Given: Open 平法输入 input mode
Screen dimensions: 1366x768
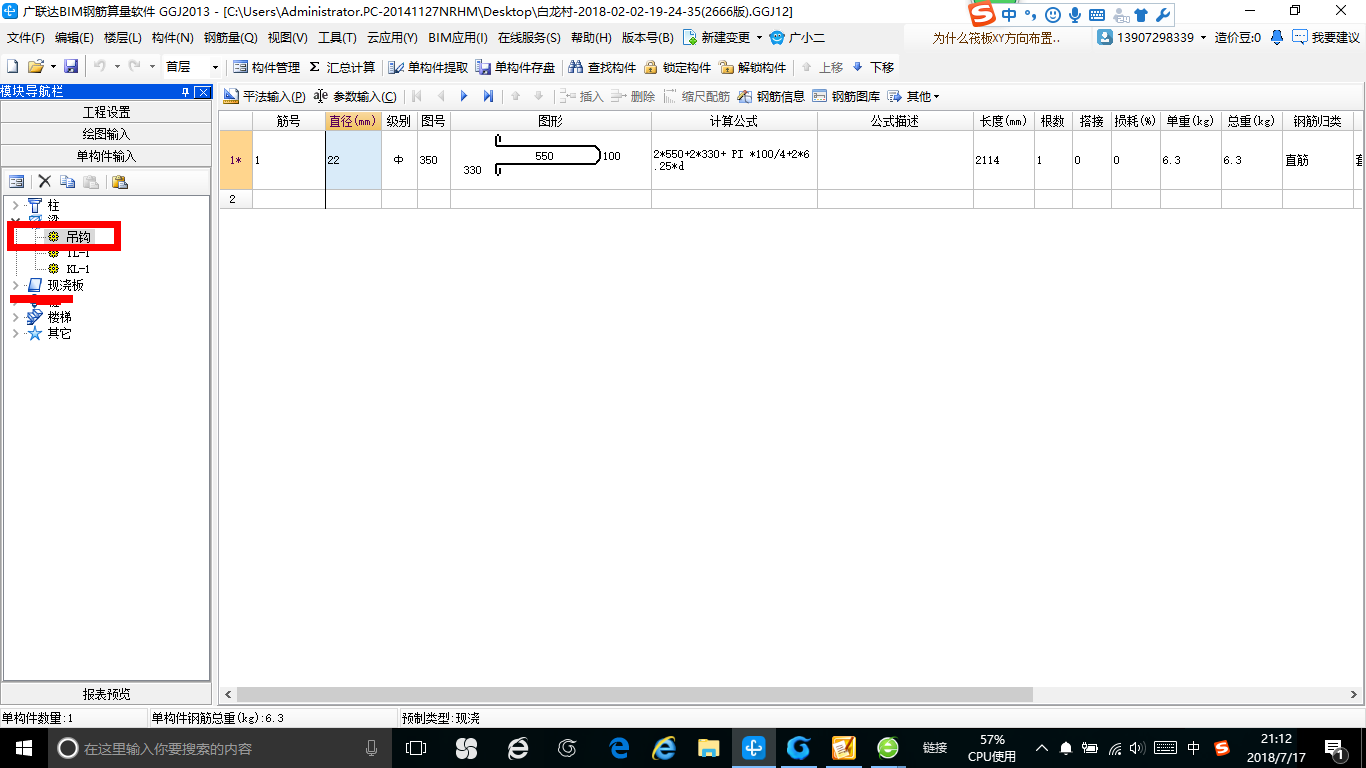Looking at the screenshot, I should (264, 97).
